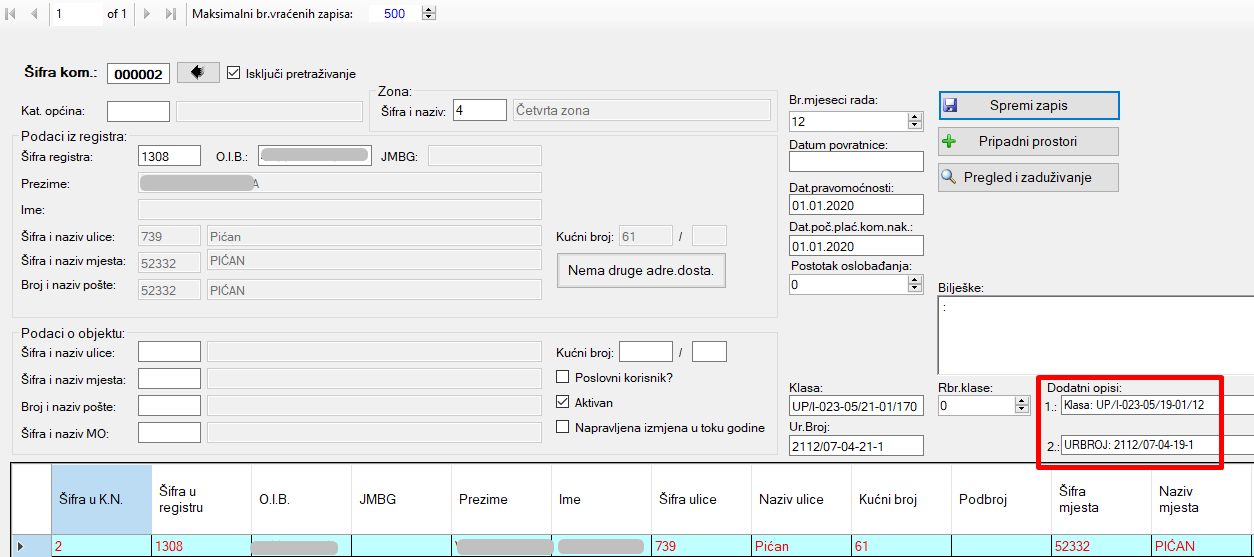Go to the first record in navigator

(x=12, y=14)
